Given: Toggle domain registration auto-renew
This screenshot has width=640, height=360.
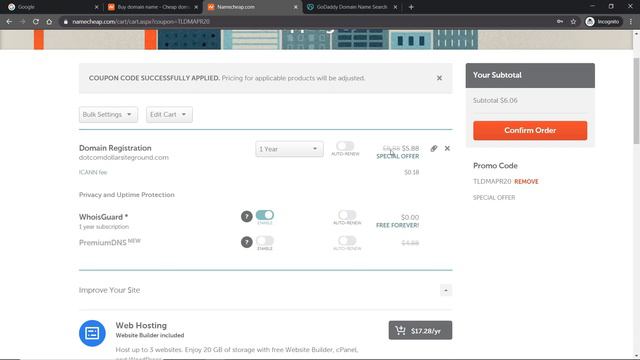Looking at the screenshot, I should click(345, 146).
